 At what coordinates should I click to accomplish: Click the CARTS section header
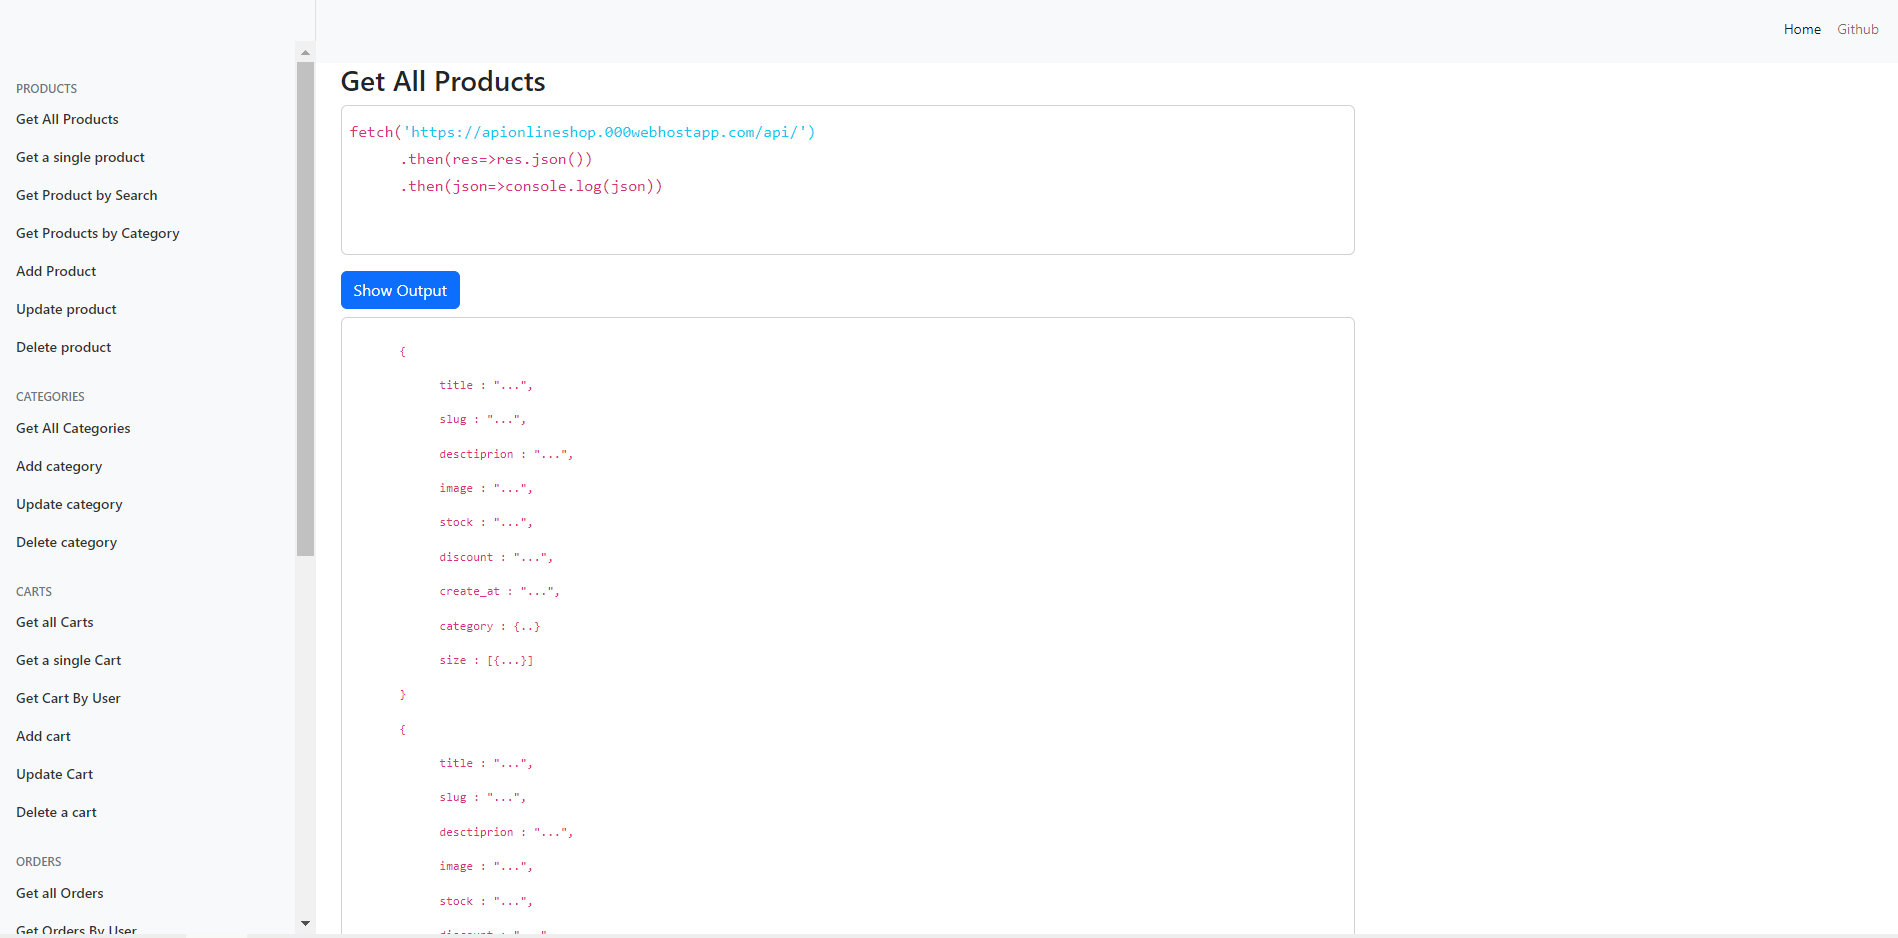pos(34,592)
